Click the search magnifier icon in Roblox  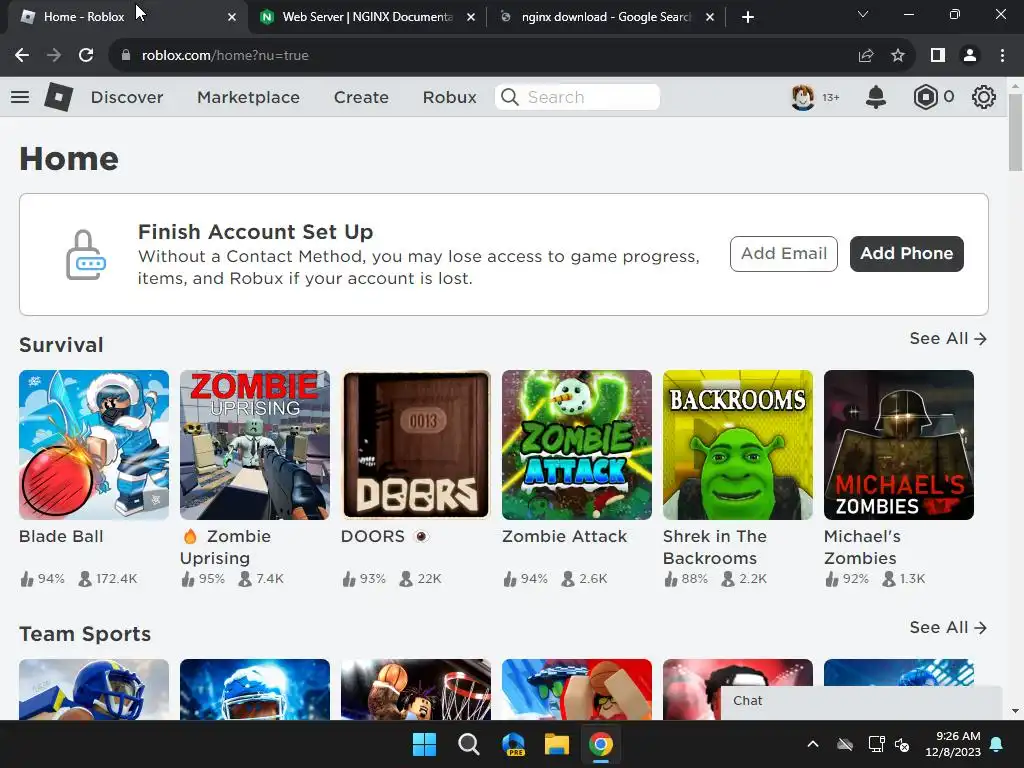[x=509, y=97]
